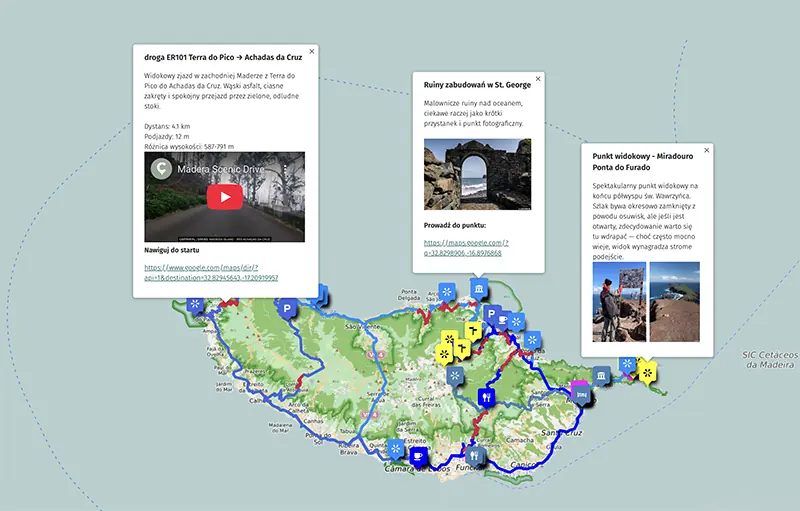Click the 'Punkt widokowy - Miradouro Ponta do Furado' heading
The image size is (800, 511).
pos(643,162)
